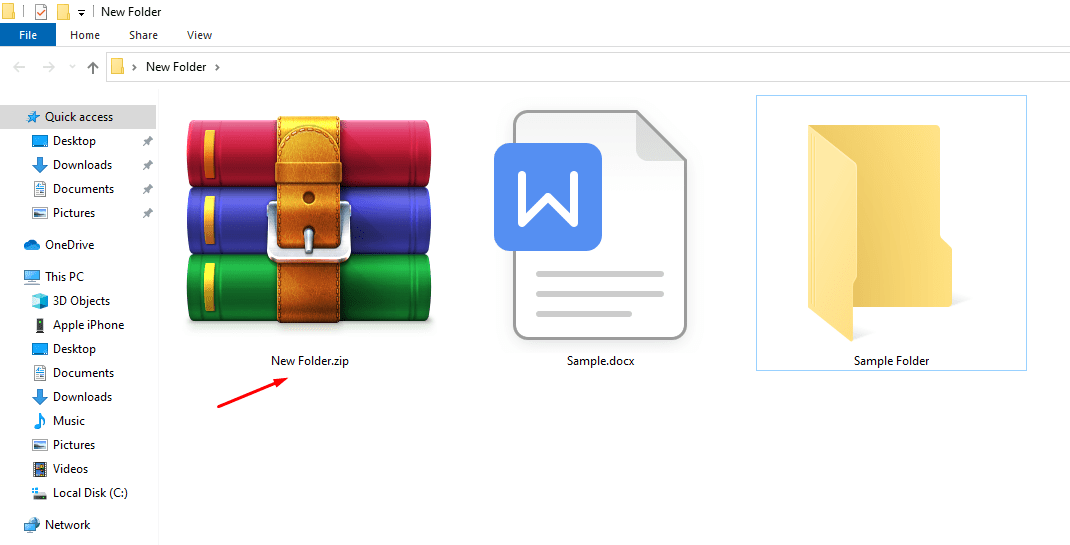Switch to the Share ribbon tab
1070x545 pixels.
pyautogui.click(x=143, y=35)
